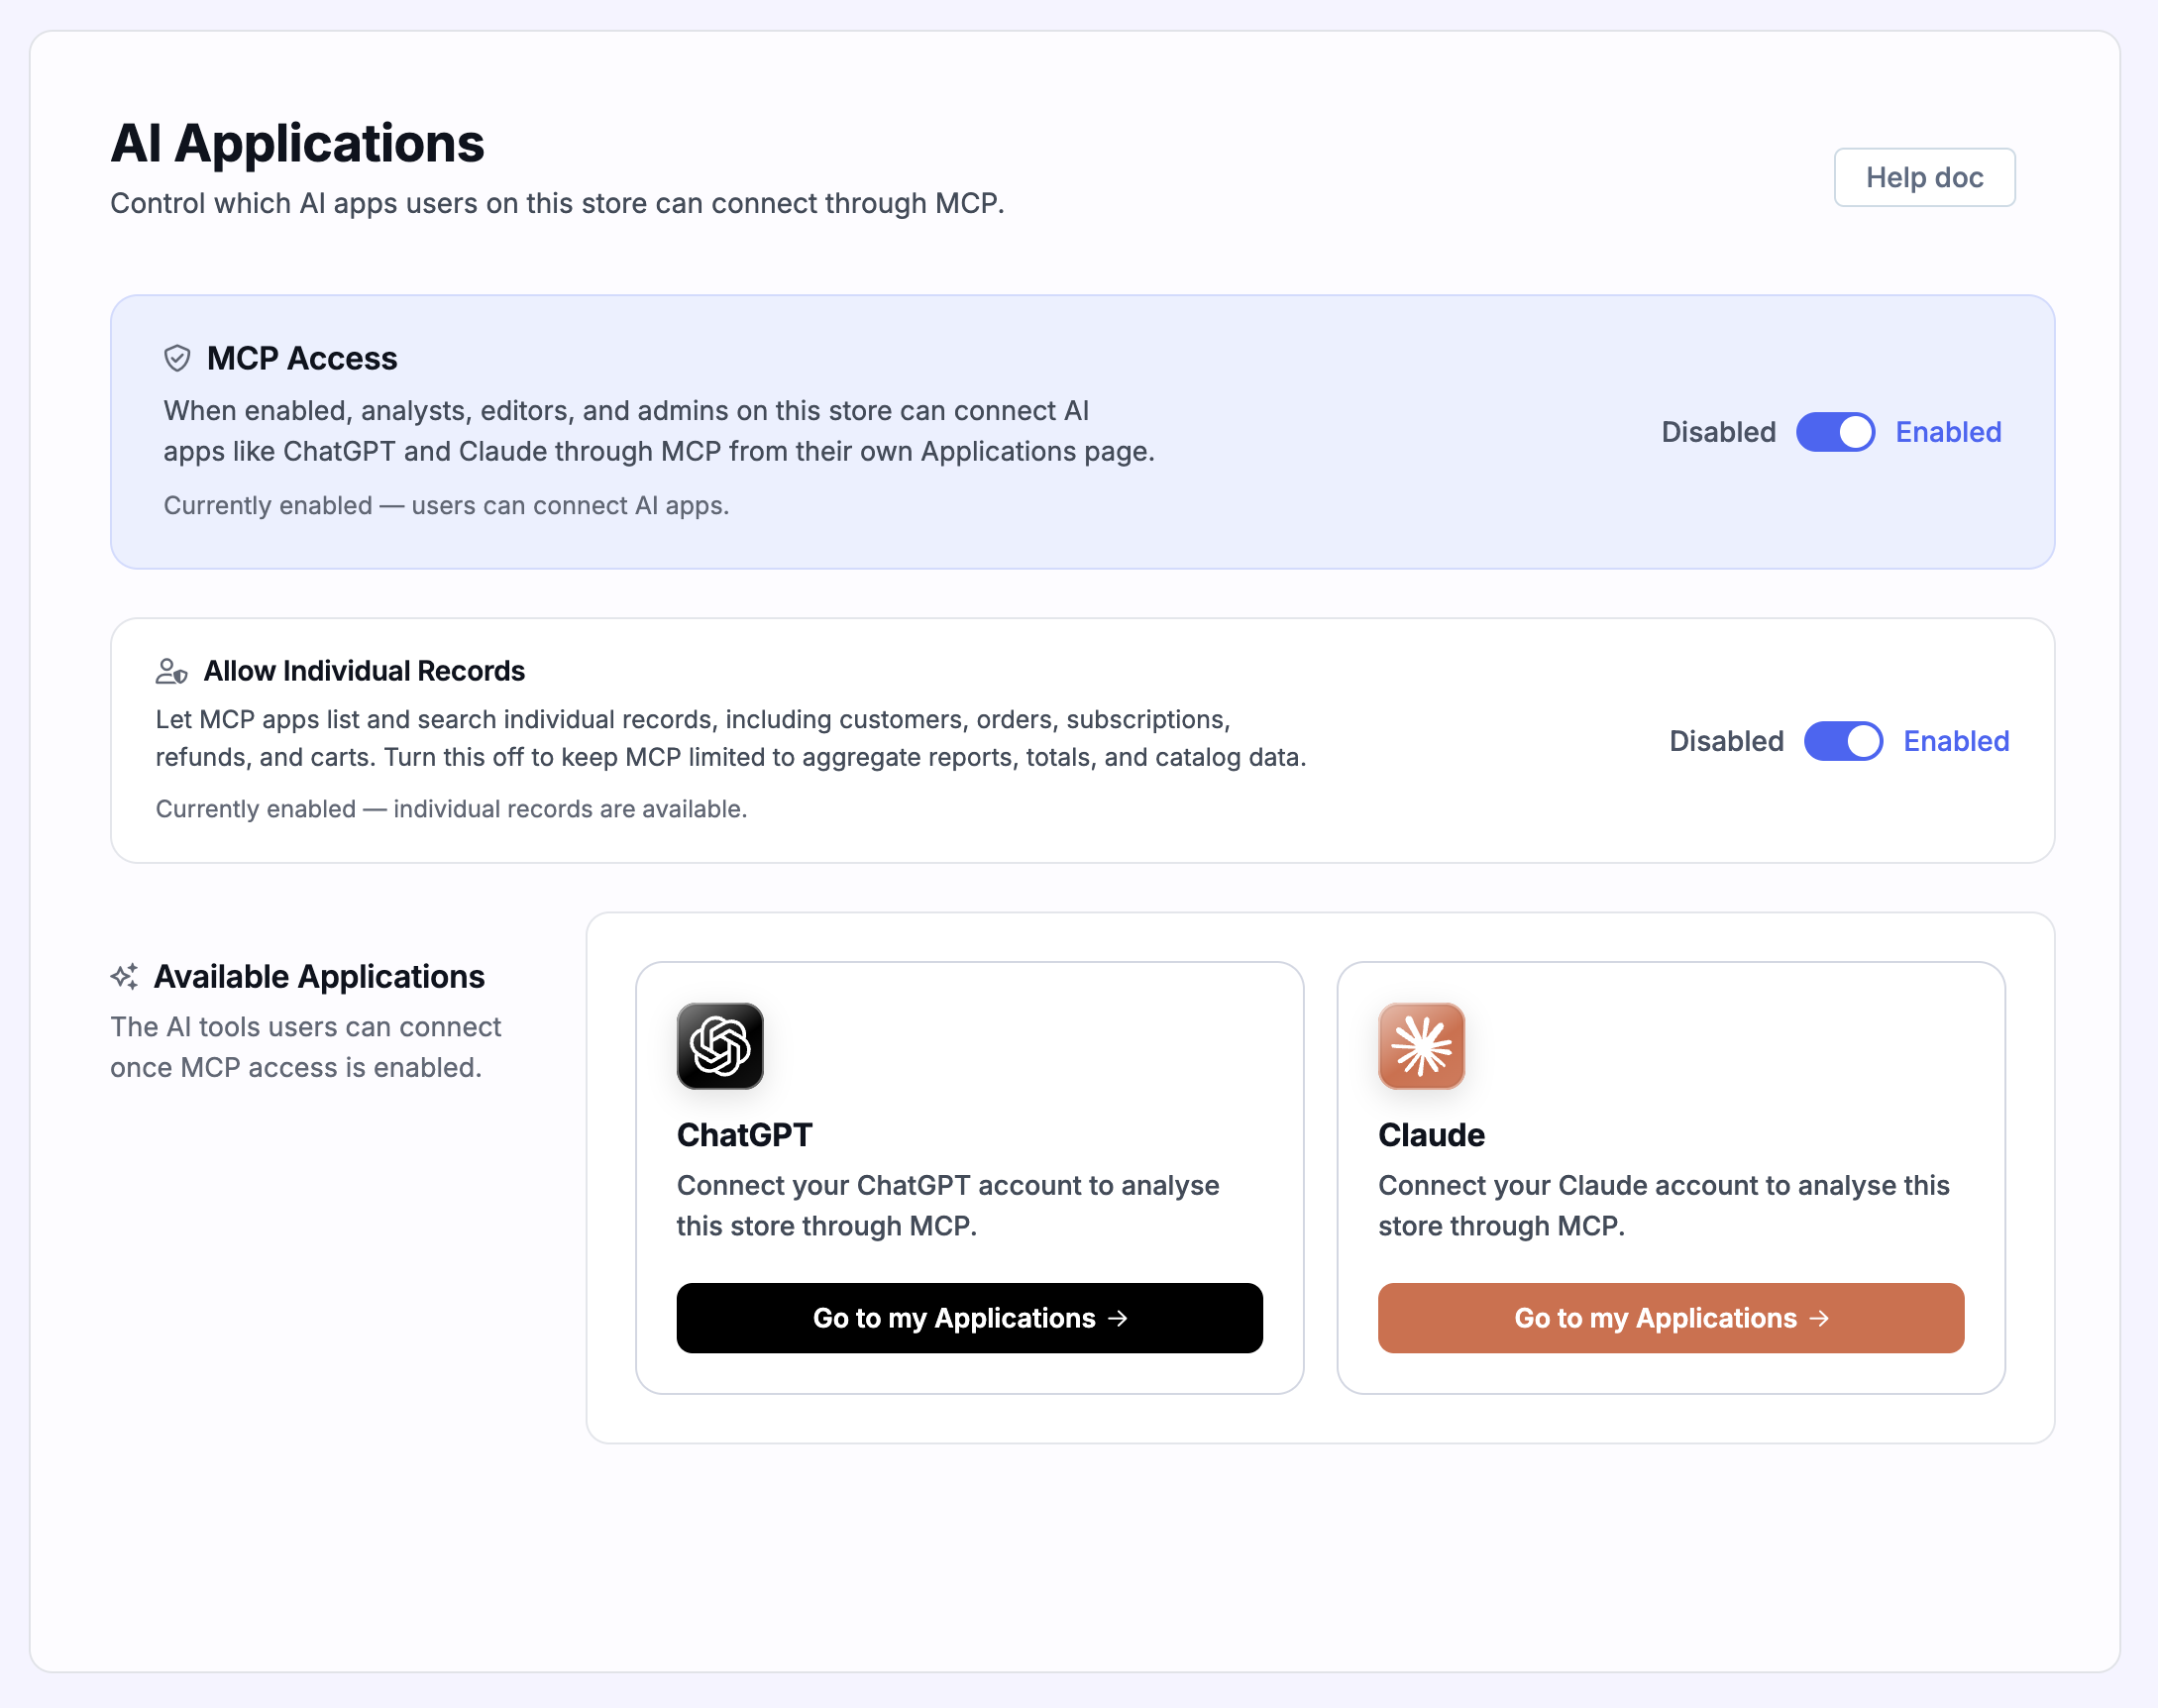Viewport: 2158px width, 1708px height.
Task: Click 'Connect your Claude account' description
Action: 1664,1205
